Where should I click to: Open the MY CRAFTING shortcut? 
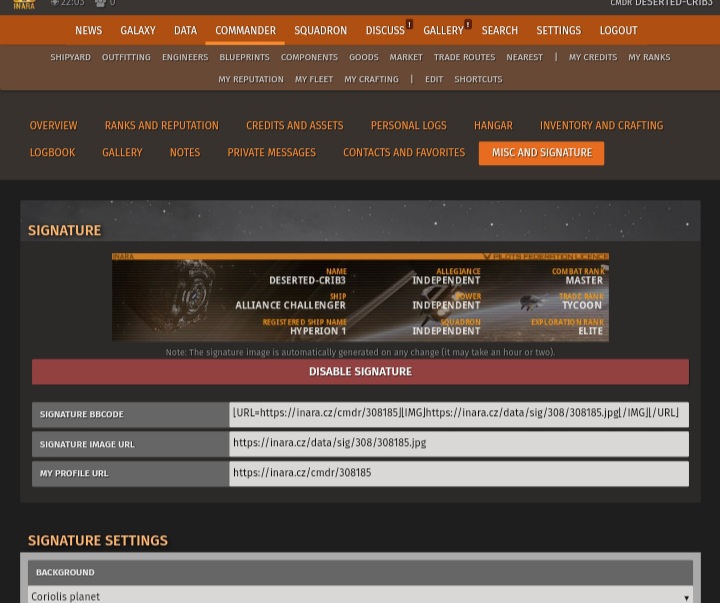point(371,79)
